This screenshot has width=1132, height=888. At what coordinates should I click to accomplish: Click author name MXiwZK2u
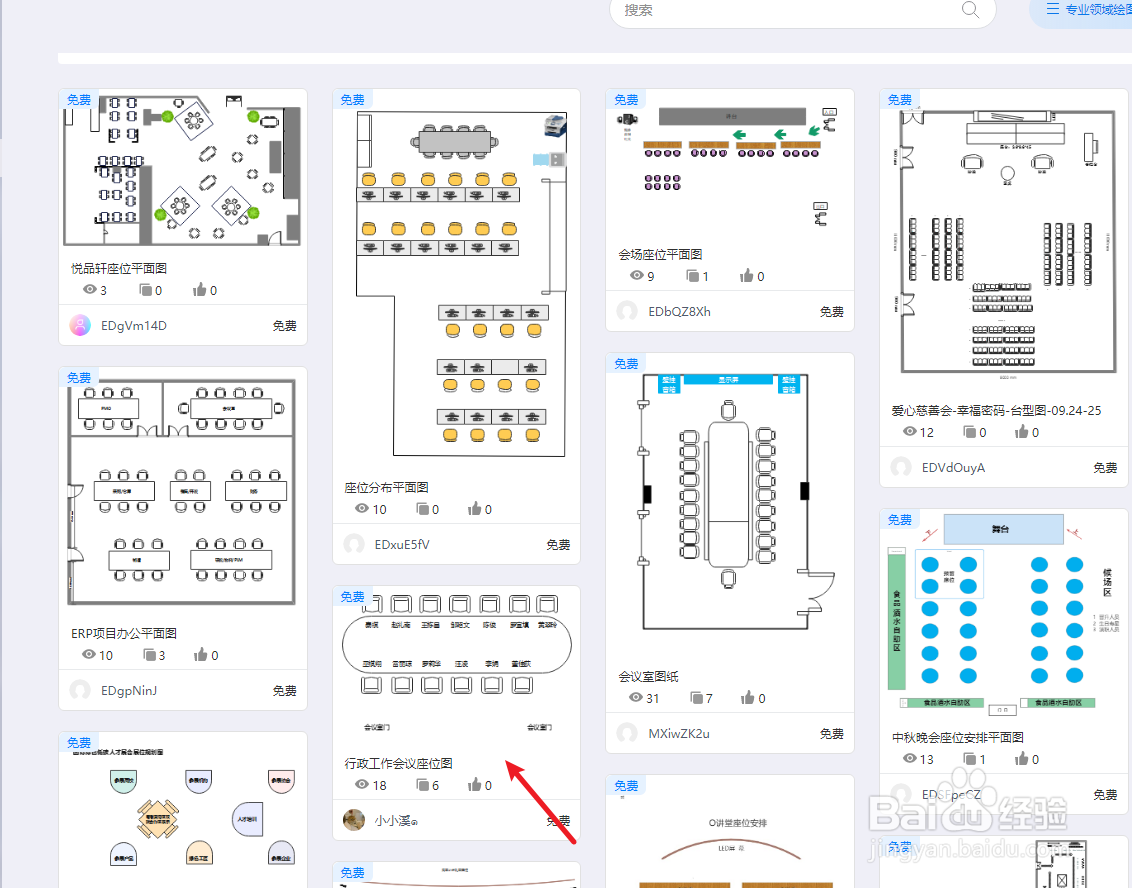coord(679,734)
